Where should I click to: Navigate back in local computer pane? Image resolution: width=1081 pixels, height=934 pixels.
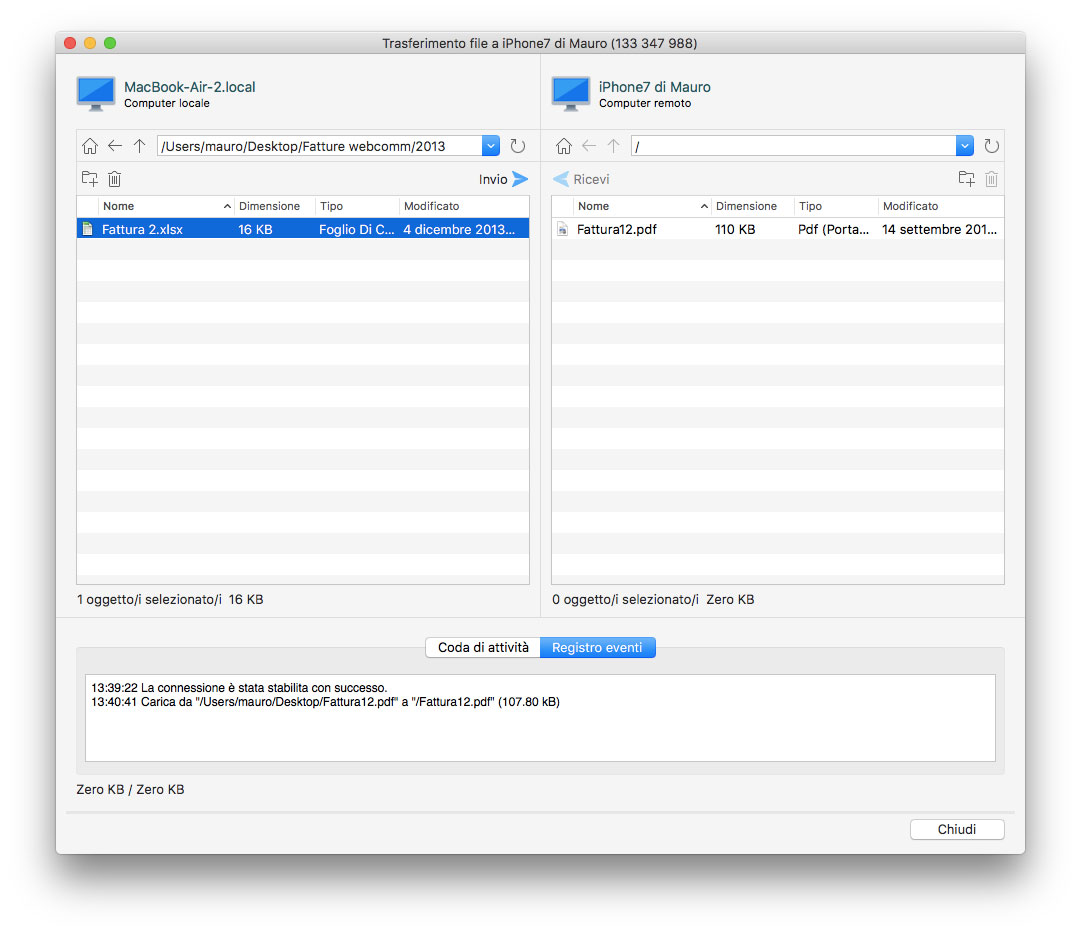coord(115,146)
